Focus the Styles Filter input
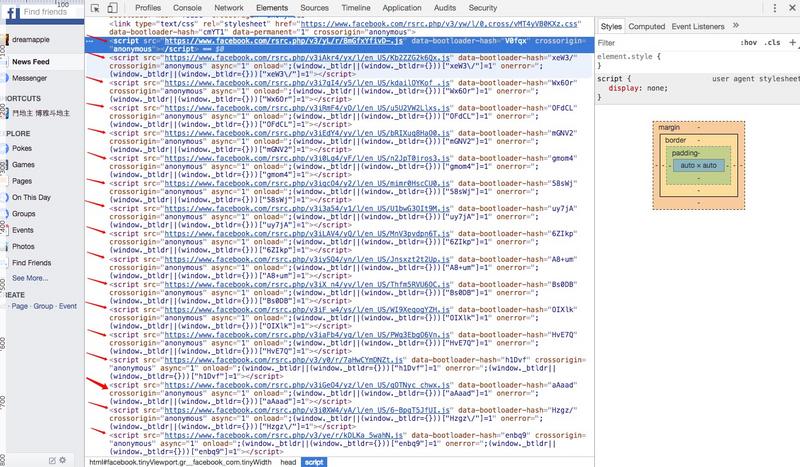The image size is (800, 467). click(666, 43)
